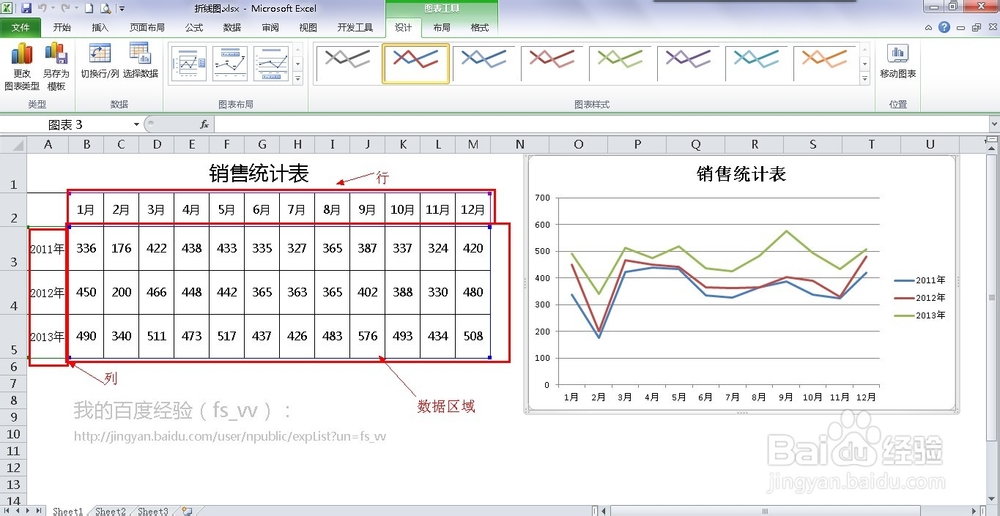This screenshot has height=516, width=1000.
Task: Open Excel Help with the blue question mark
Action: pos(945,27)
